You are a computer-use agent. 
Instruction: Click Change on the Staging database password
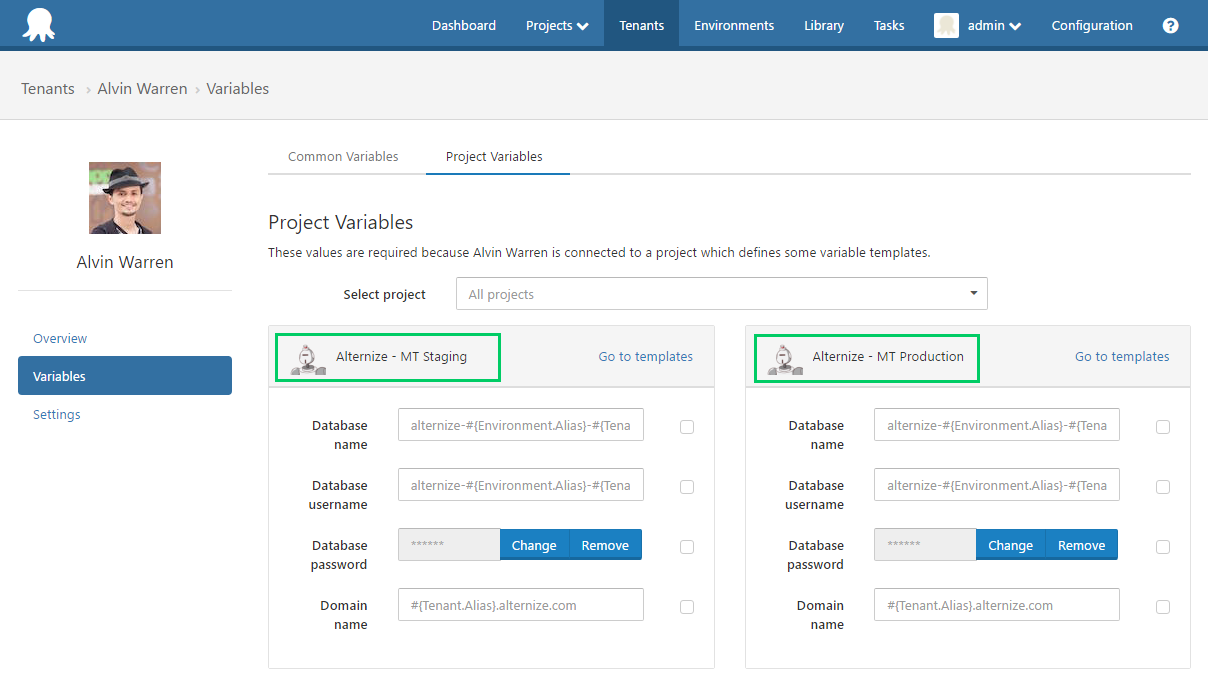click(x=534, y=545)
